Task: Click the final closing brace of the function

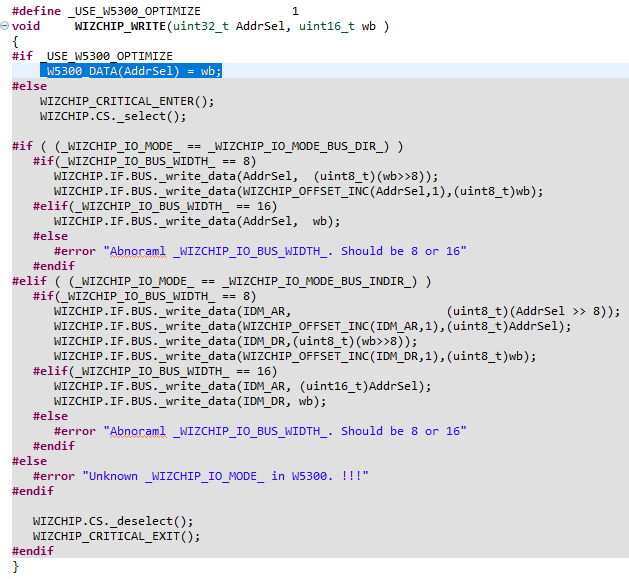Action: tap(15, 567)
